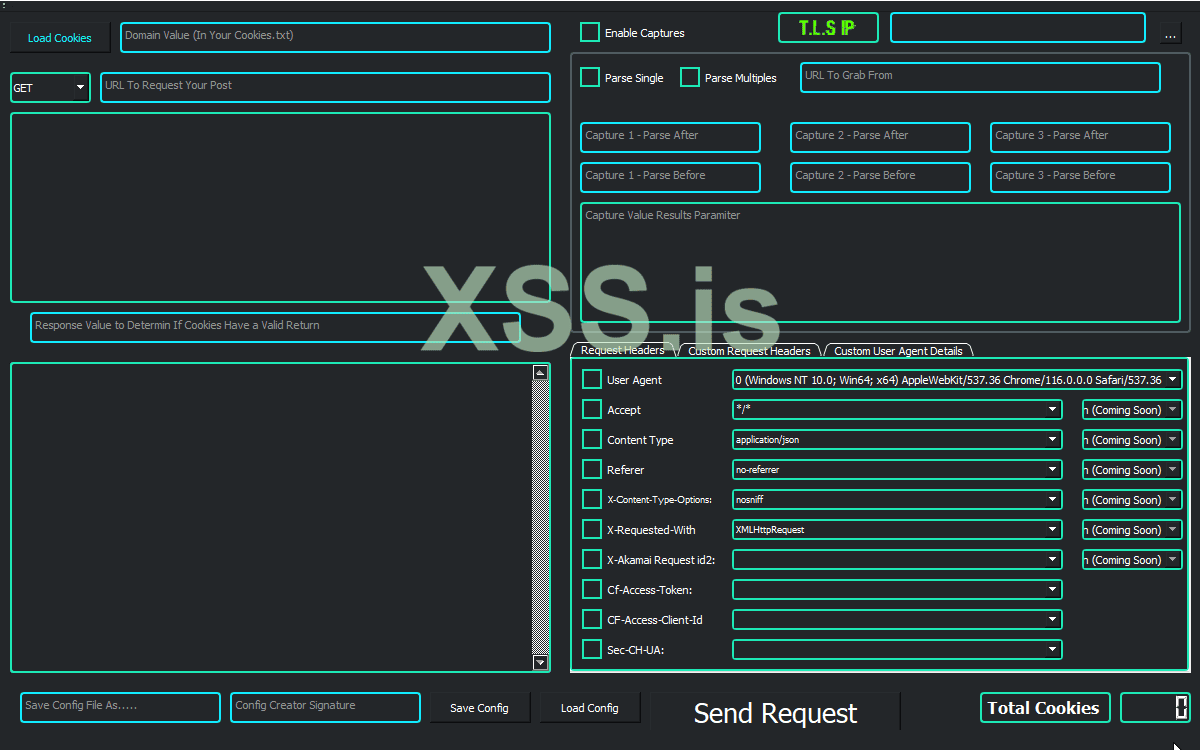The width and height of the screenshot is (1200, 750).
Task: Click Capture 2 - Parse Before field
Action: point(880,177)
